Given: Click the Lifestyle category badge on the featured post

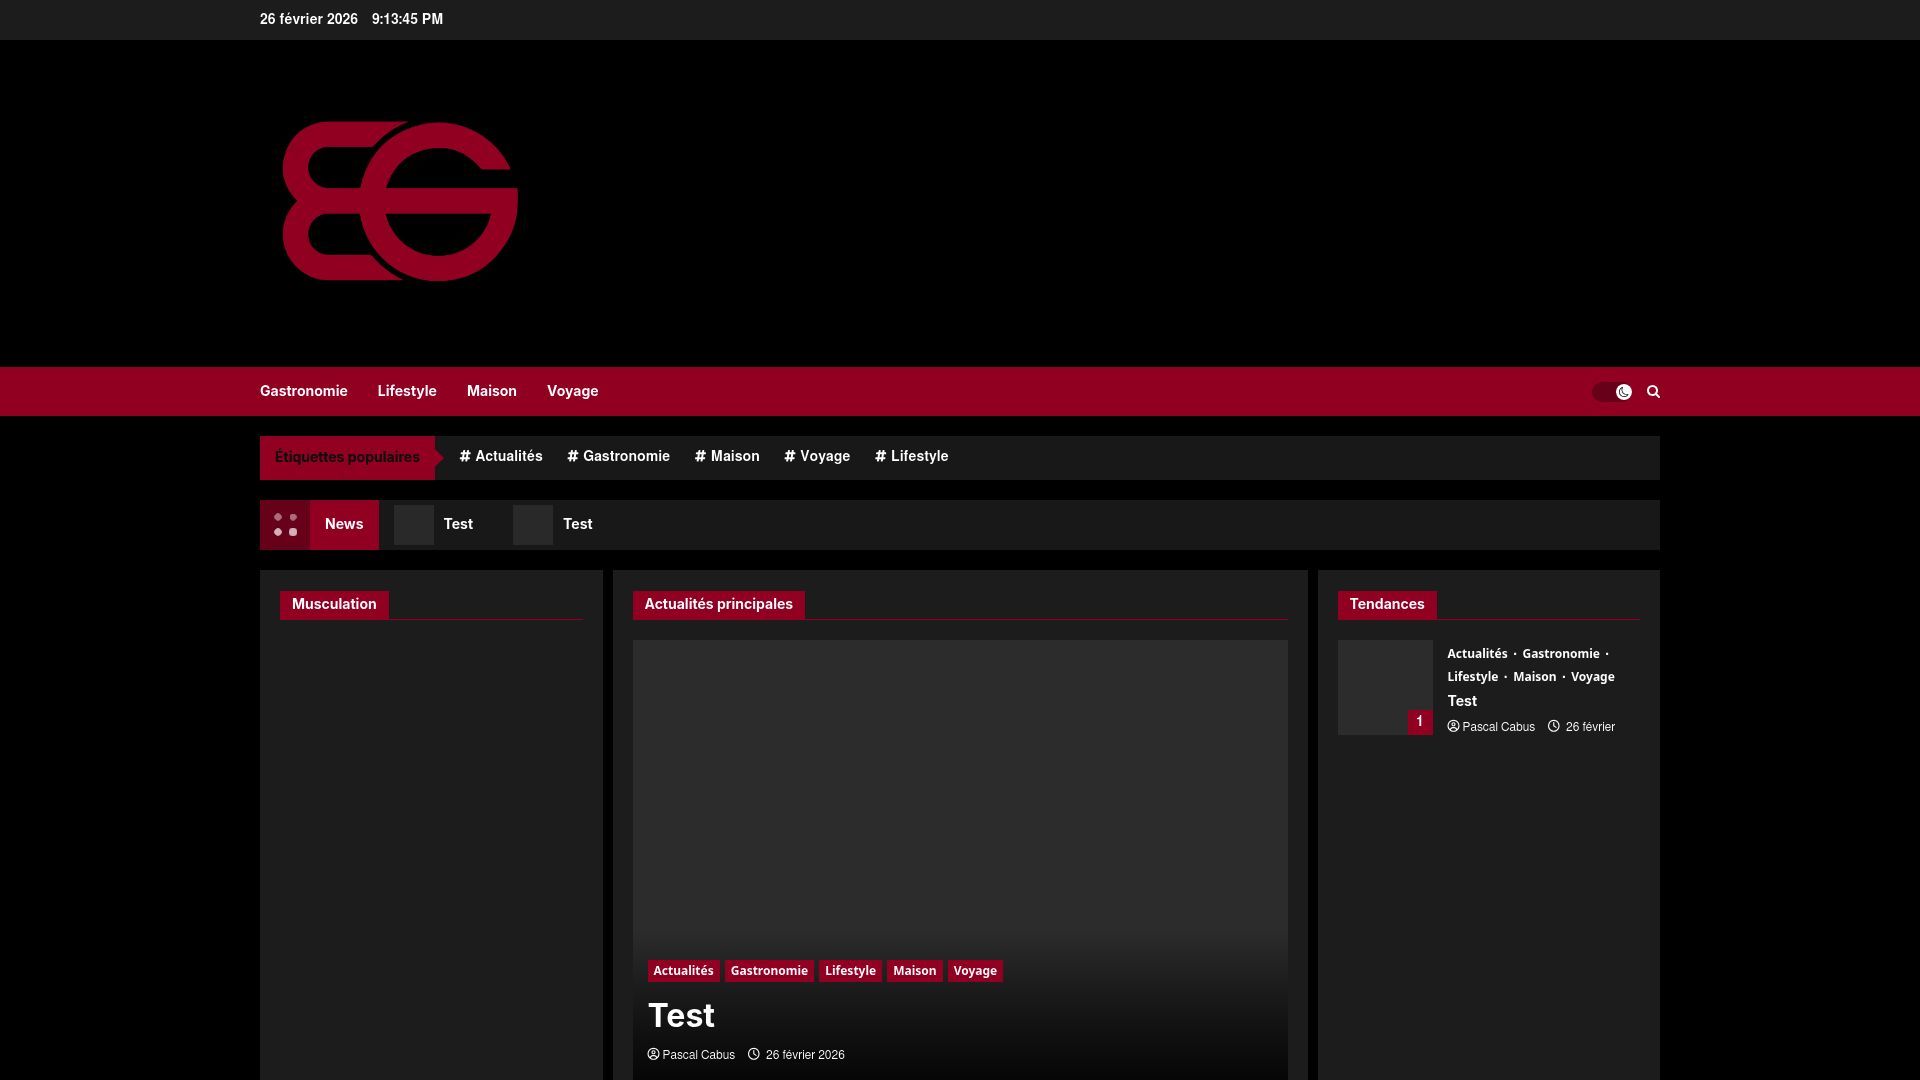Looking at the screenshot, I should (850, 971).
